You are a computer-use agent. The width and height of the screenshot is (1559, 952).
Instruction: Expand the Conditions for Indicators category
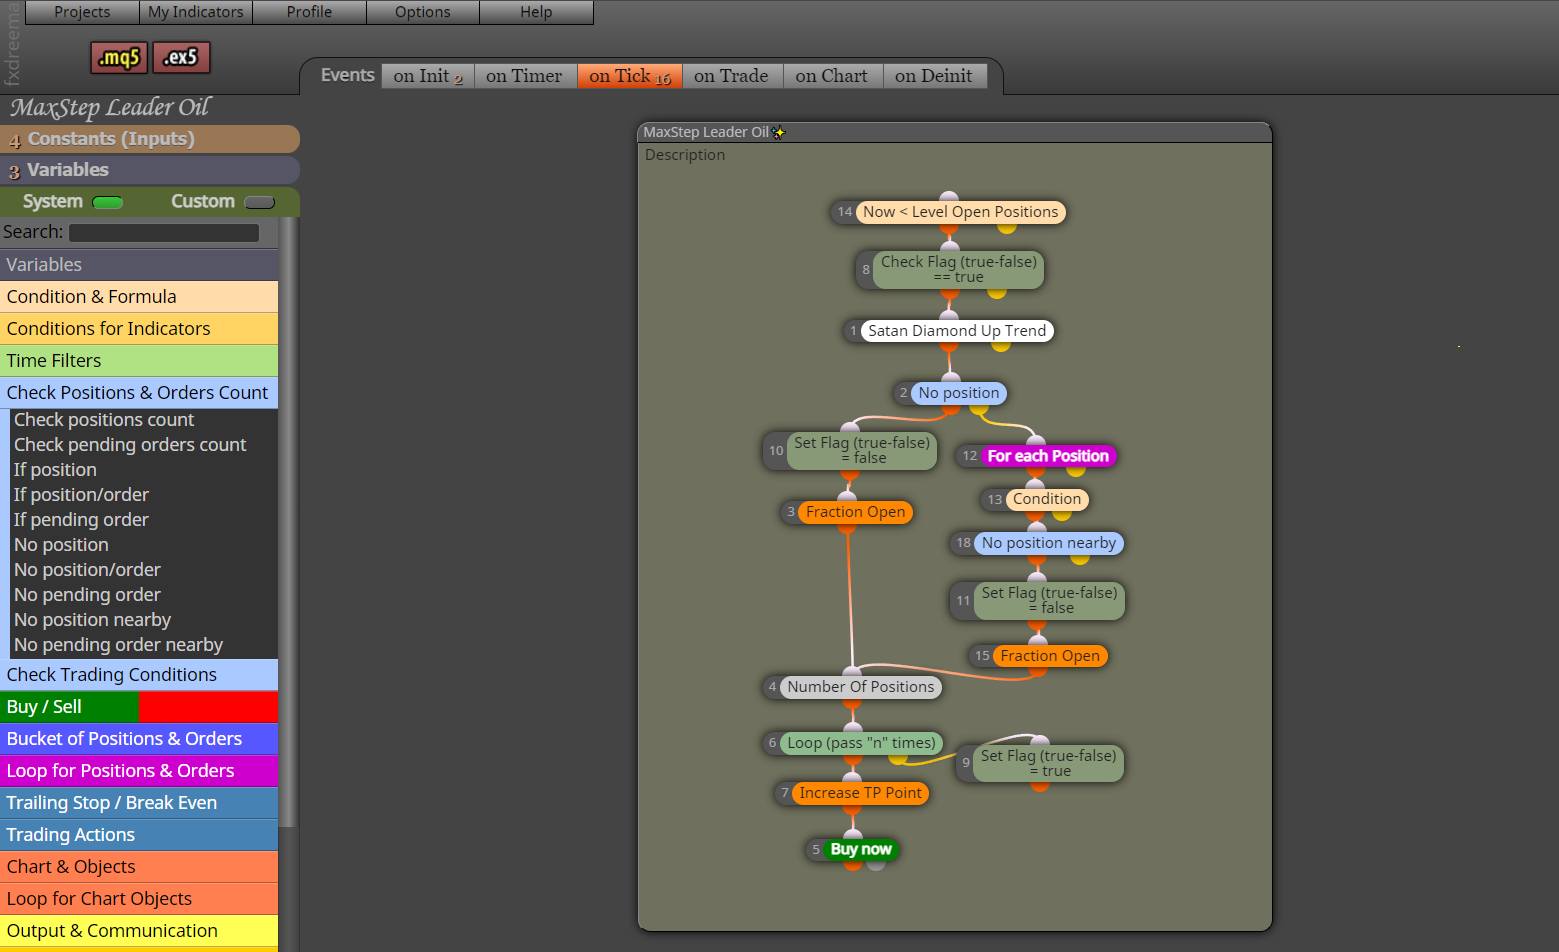pyautogui.click(x=139, y=329)
